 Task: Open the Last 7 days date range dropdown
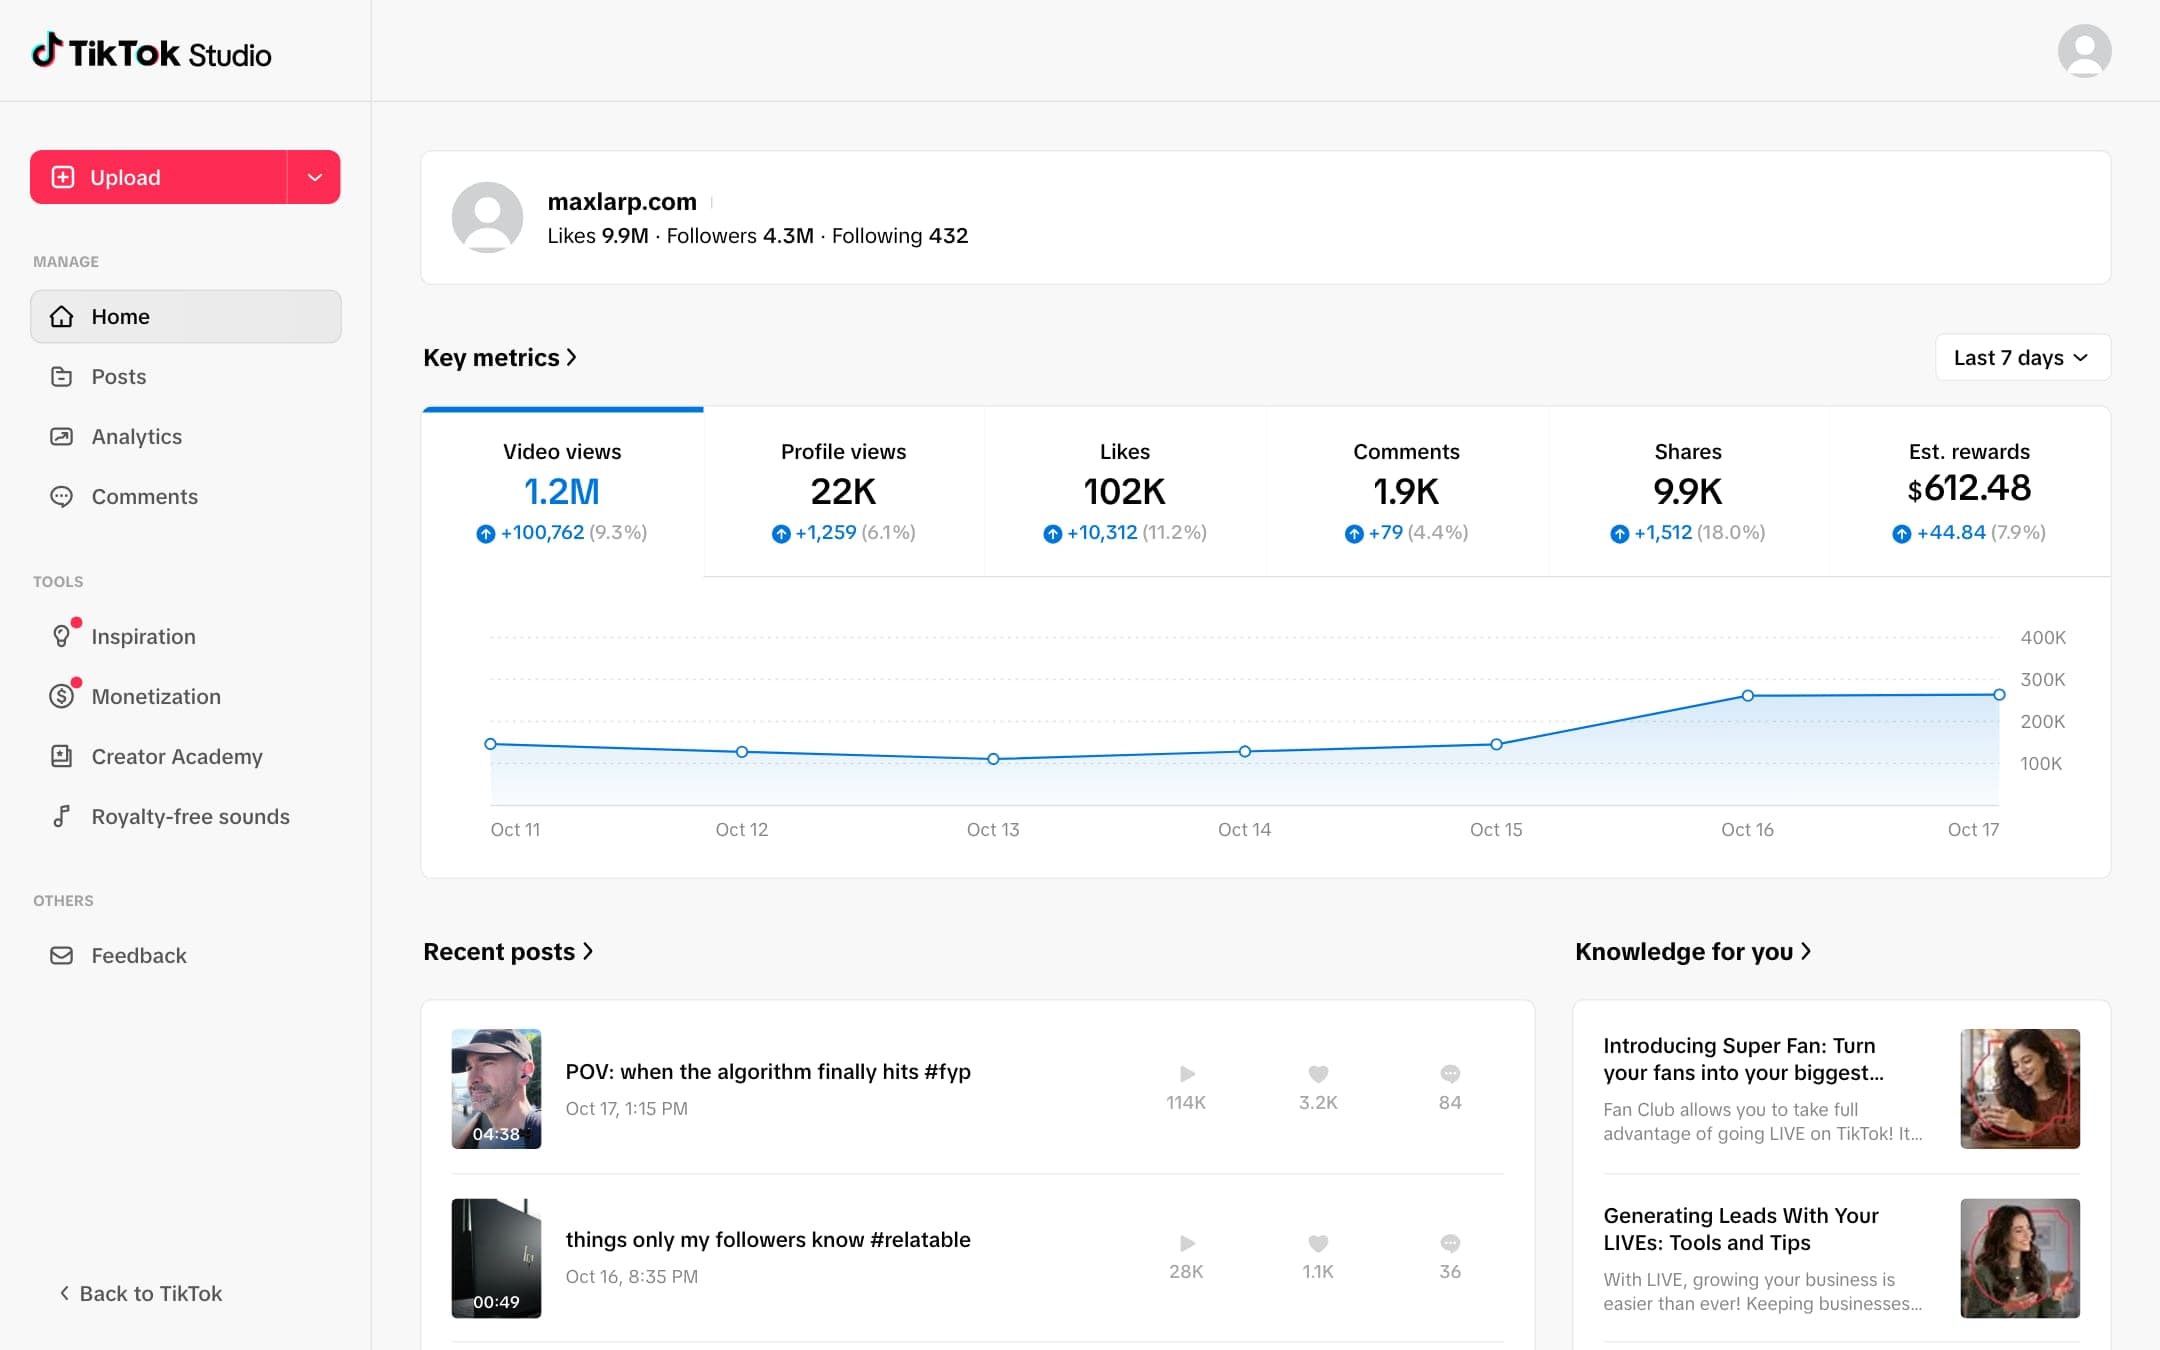pos(2022,357)
